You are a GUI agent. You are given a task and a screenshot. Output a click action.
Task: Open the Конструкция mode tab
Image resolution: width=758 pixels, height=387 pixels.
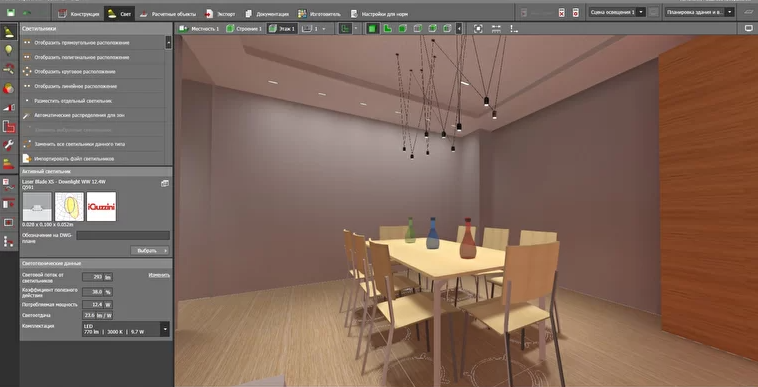(78, 14)
